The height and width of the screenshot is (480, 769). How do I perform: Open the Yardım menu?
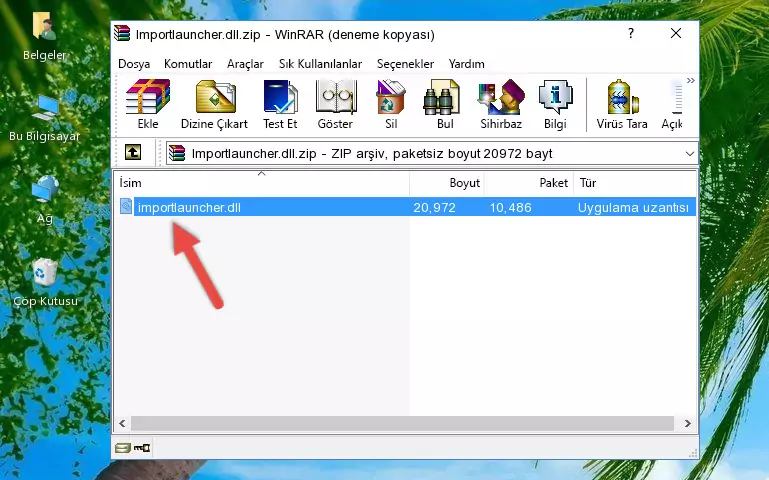pyautogui.click(x=466, y=64)
